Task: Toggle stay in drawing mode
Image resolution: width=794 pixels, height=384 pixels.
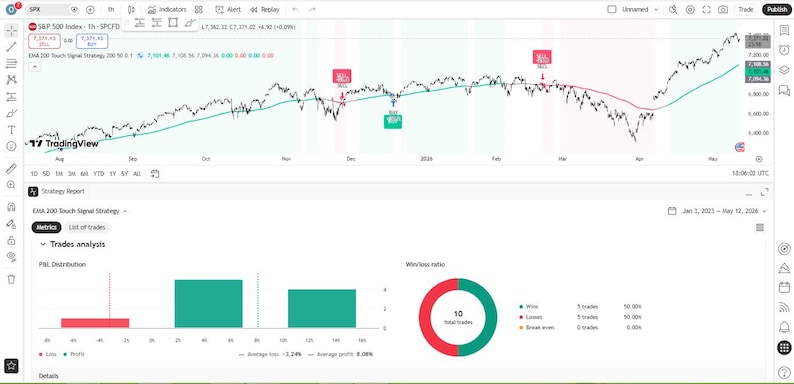Action: tap(11, 224)
